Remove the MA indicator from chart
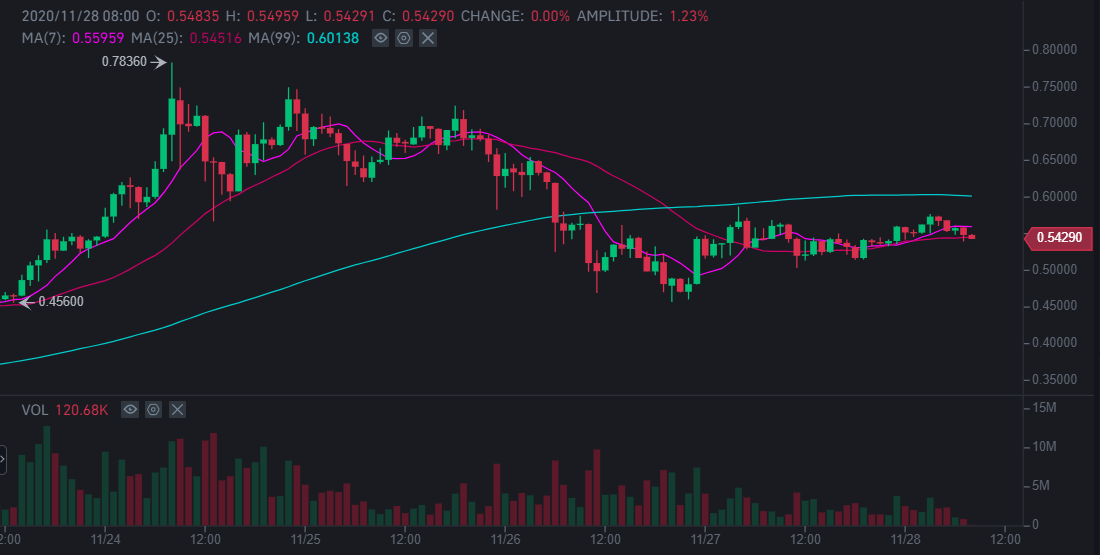 pyautogui.click(x=428, y=38)
